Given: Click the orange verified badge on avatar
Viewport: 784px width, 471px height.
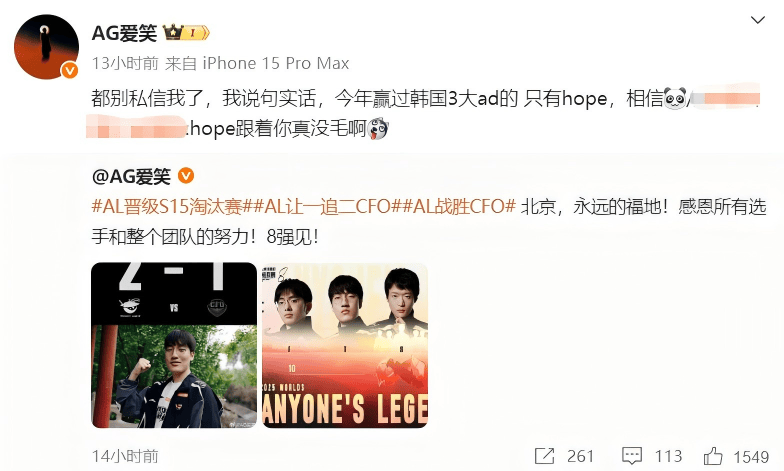Looking at the screenshot, I should pos(70,70).
